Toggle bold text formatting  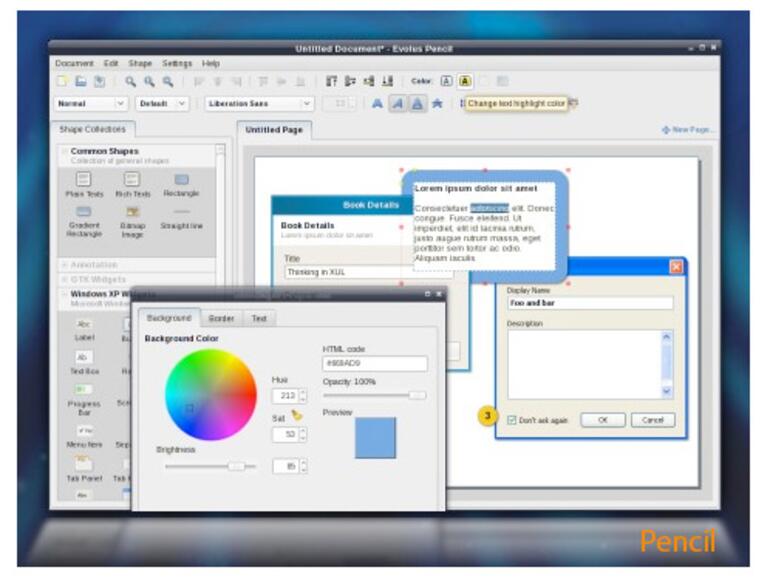coord(377,104)
